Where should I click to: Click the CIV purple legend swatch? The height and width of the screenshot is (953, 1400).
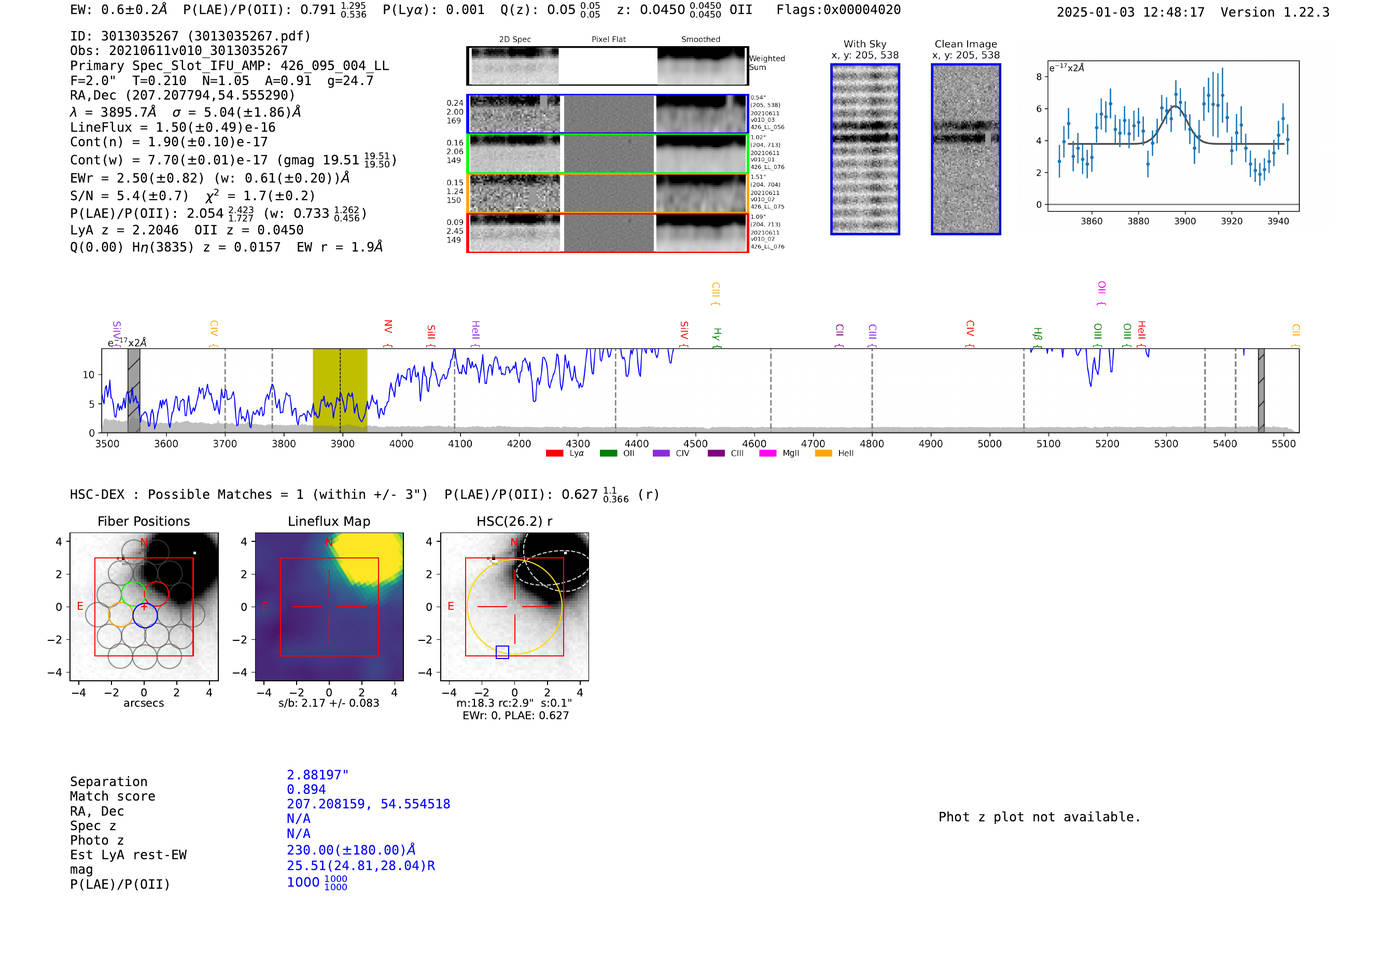[661, 453]
